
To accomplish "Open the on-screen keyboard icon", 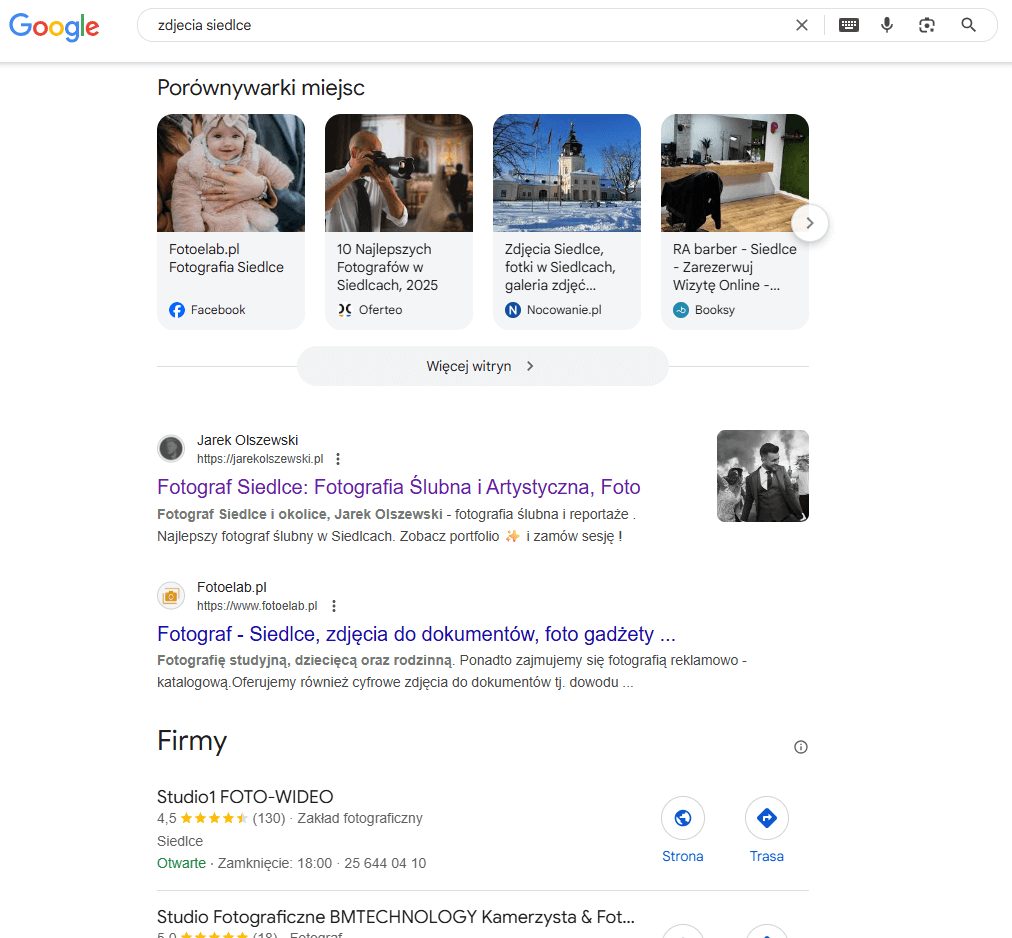I will [849, 25].
